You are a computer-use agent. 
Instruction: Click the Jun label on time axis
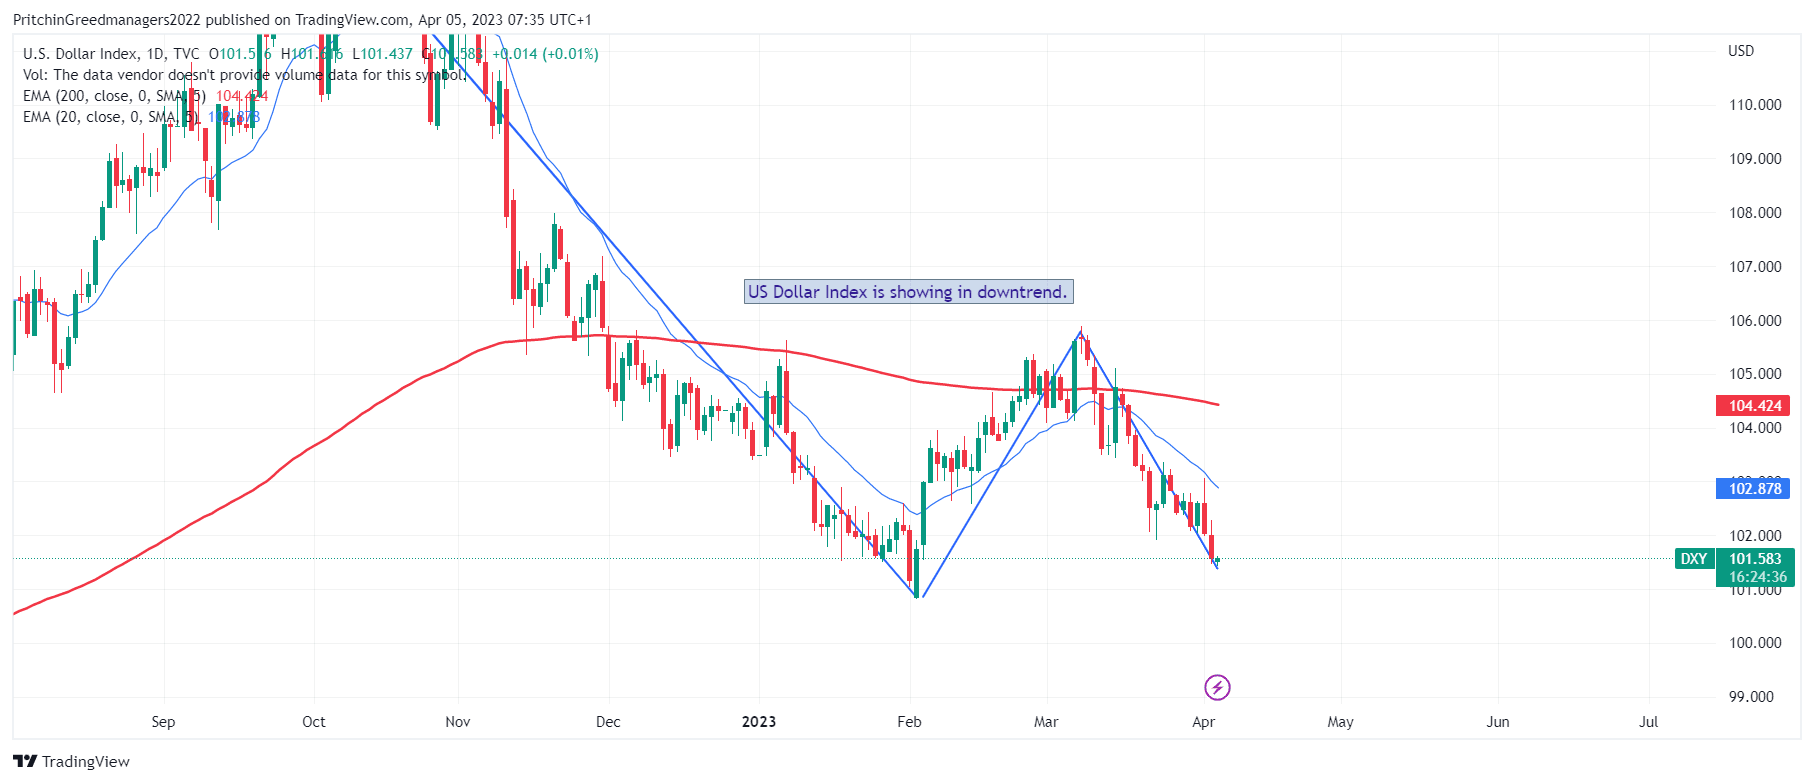pos(1498,722)
